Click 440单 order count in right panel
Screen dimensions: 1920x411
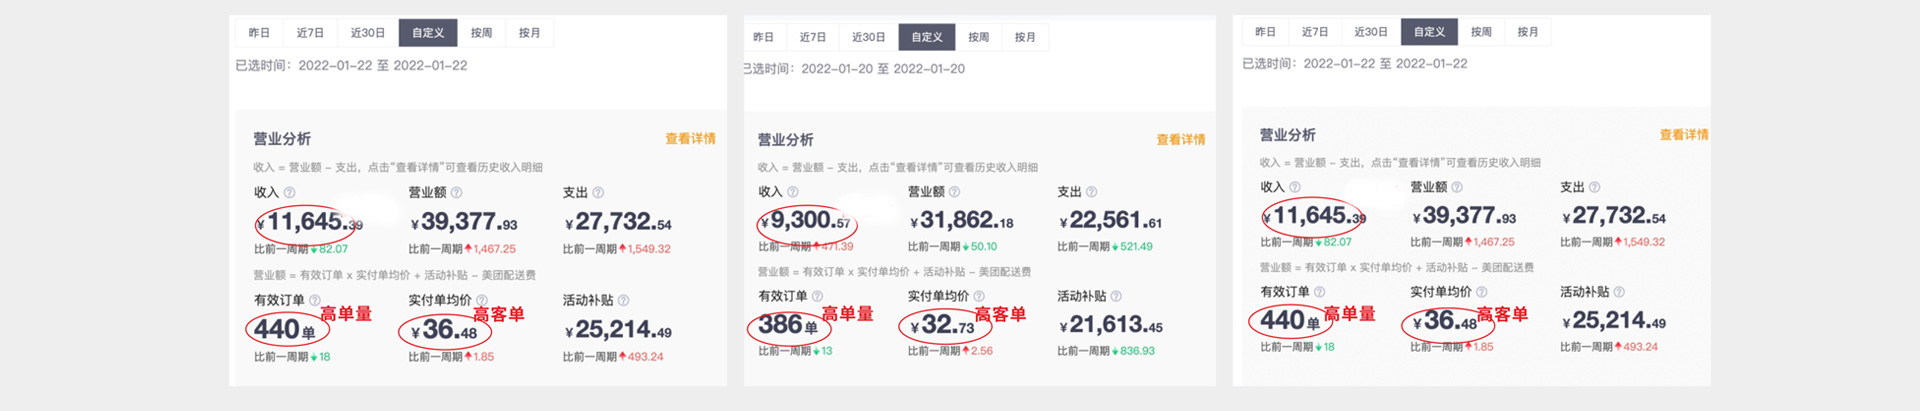[x=1290, y=321]
